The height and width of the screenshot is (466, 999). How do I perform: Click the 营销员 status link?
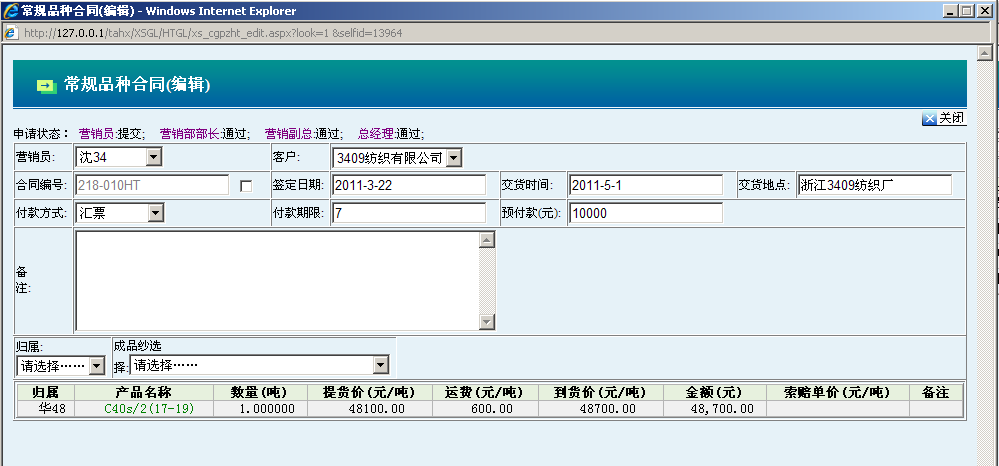coord(97,133)
